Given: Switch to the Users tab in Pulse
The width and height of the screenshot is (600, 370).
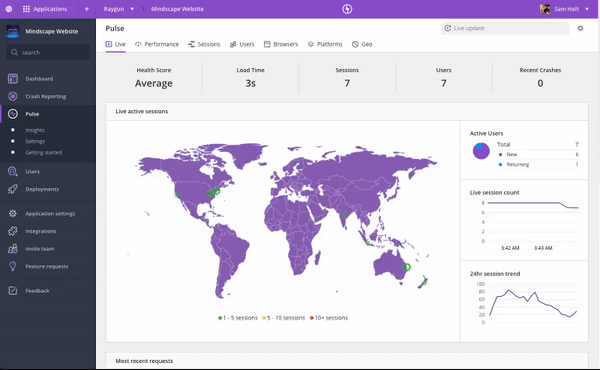Looking at the screenshot, I should click(242, 44).
